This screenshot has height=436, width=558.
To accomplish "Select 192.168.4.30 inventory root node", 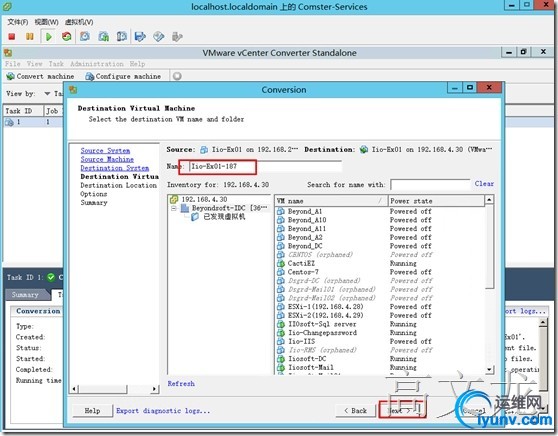I will click(x=204, y=199).
